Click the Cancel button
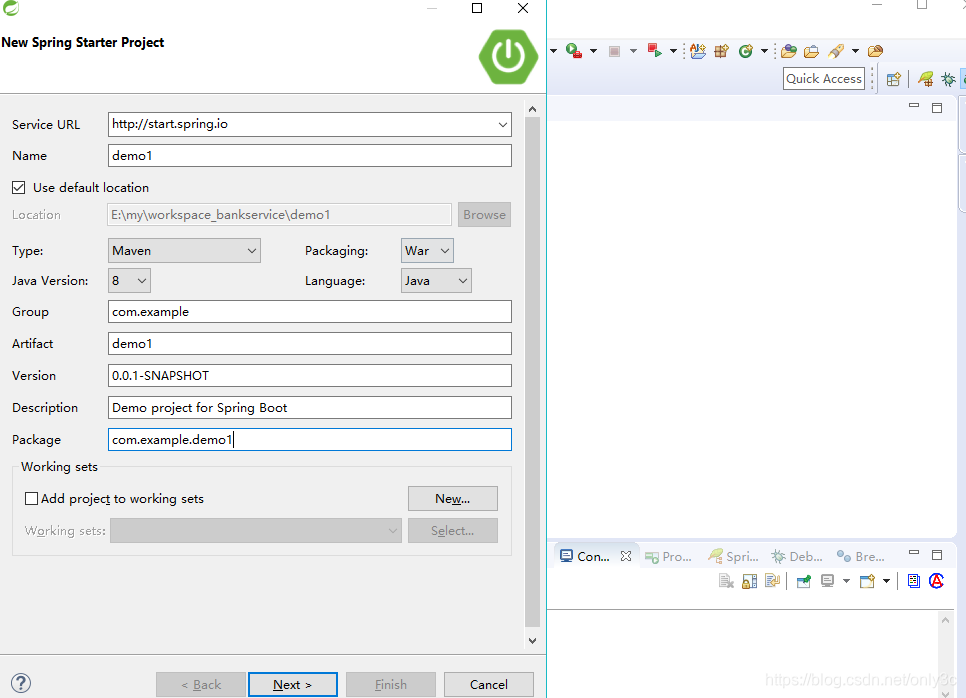The image size is (966, 698). (x=489, y=684)
